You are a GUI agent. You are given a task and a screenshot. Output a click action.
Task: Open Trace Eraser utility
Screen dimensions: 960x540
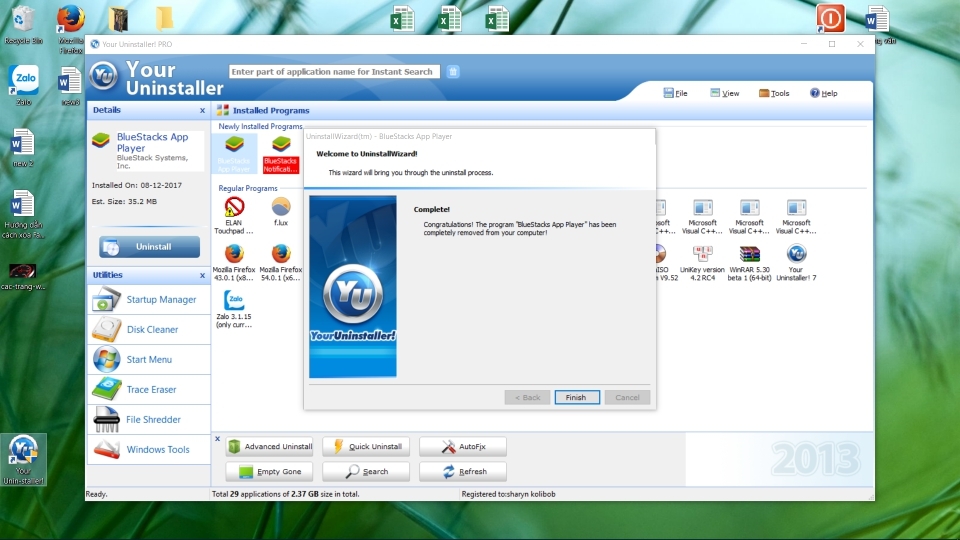click(149, 389)
